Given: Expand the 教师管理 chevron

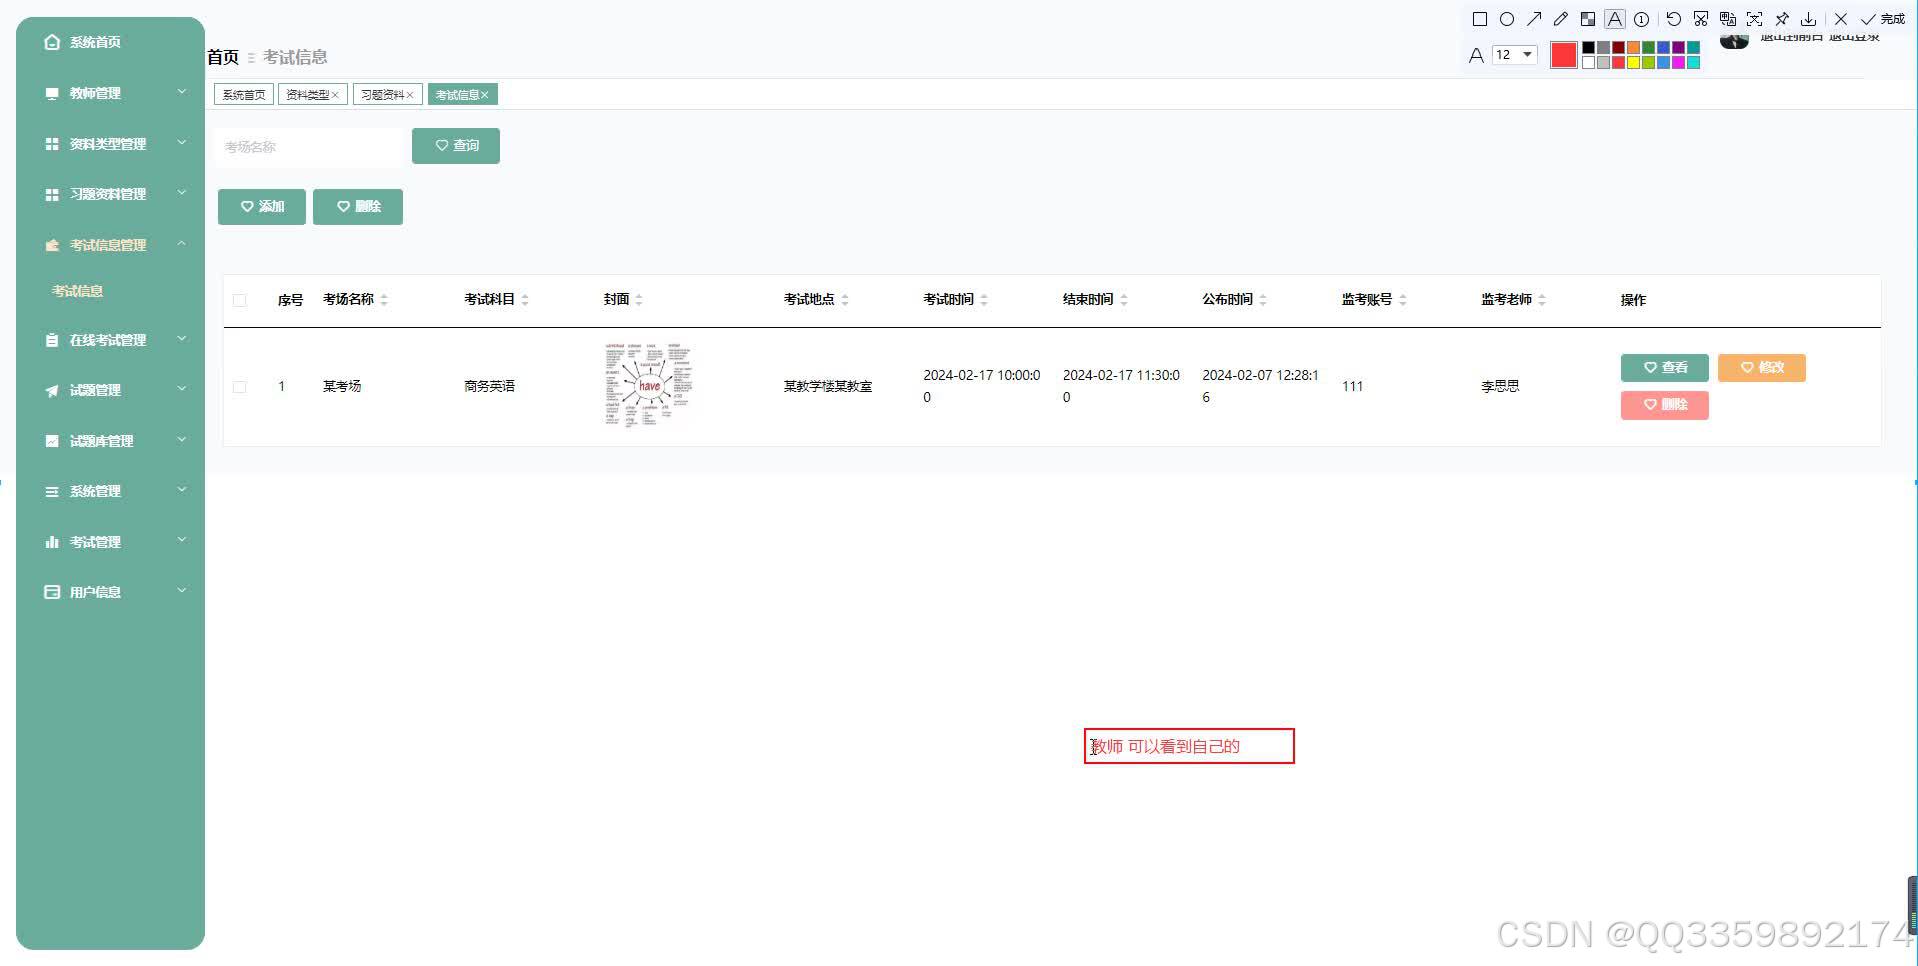Looking at the screenshot, I should [x=182, y=92].
